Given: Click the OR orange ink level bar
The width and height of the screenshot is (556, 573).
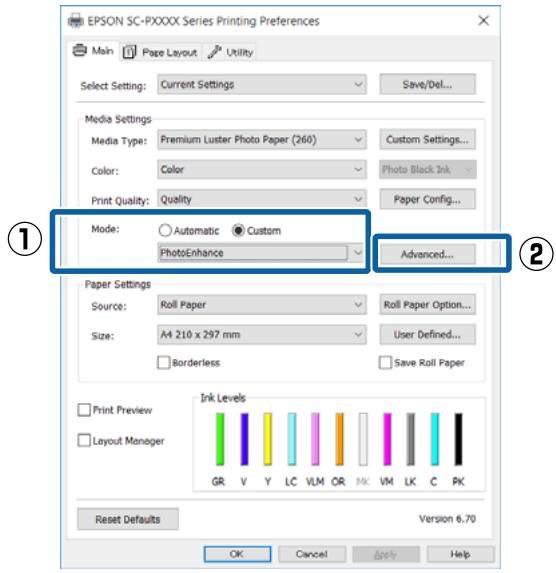Looking at the screenshot, I should (339, 439).
